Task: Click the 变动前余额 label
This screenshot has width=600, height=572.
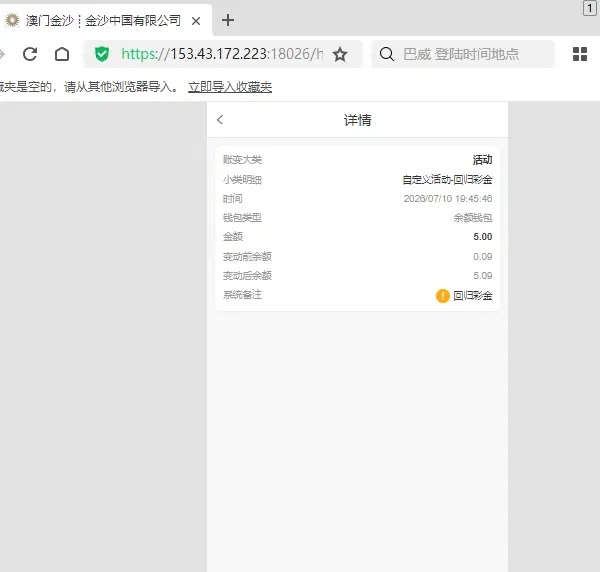Action: pyautogui.click(x=247, y=256)
